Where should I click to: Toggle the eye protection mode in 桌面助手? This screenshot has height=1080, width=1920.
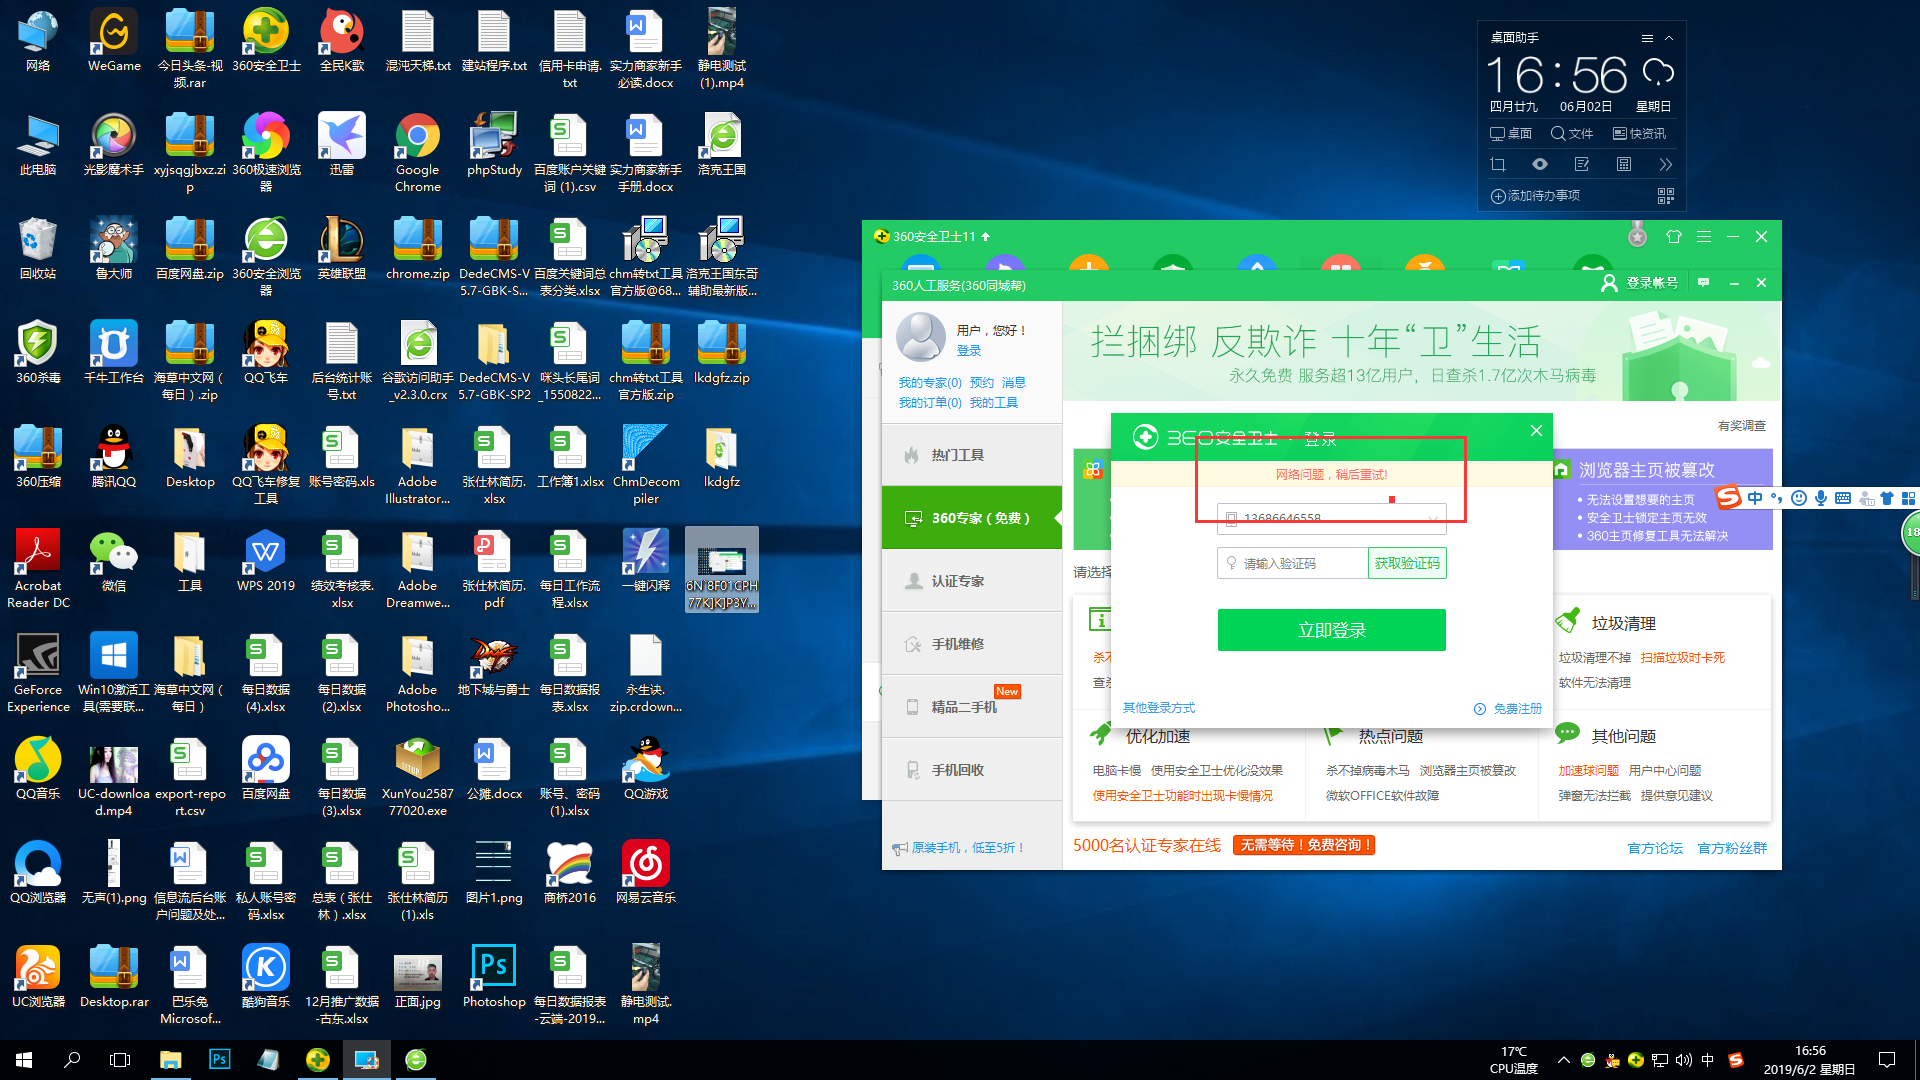click(1540, 165)
